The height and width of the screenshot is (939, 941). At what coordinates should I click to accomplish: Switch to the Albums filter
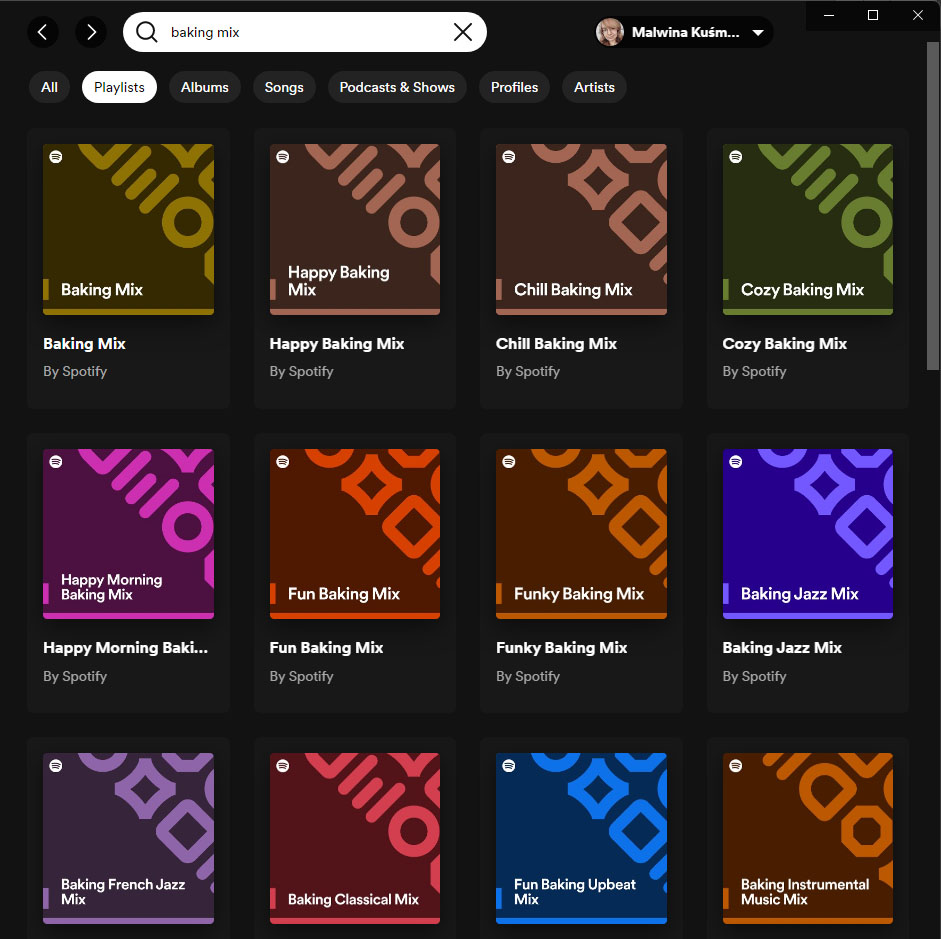(x=205, y=87)
